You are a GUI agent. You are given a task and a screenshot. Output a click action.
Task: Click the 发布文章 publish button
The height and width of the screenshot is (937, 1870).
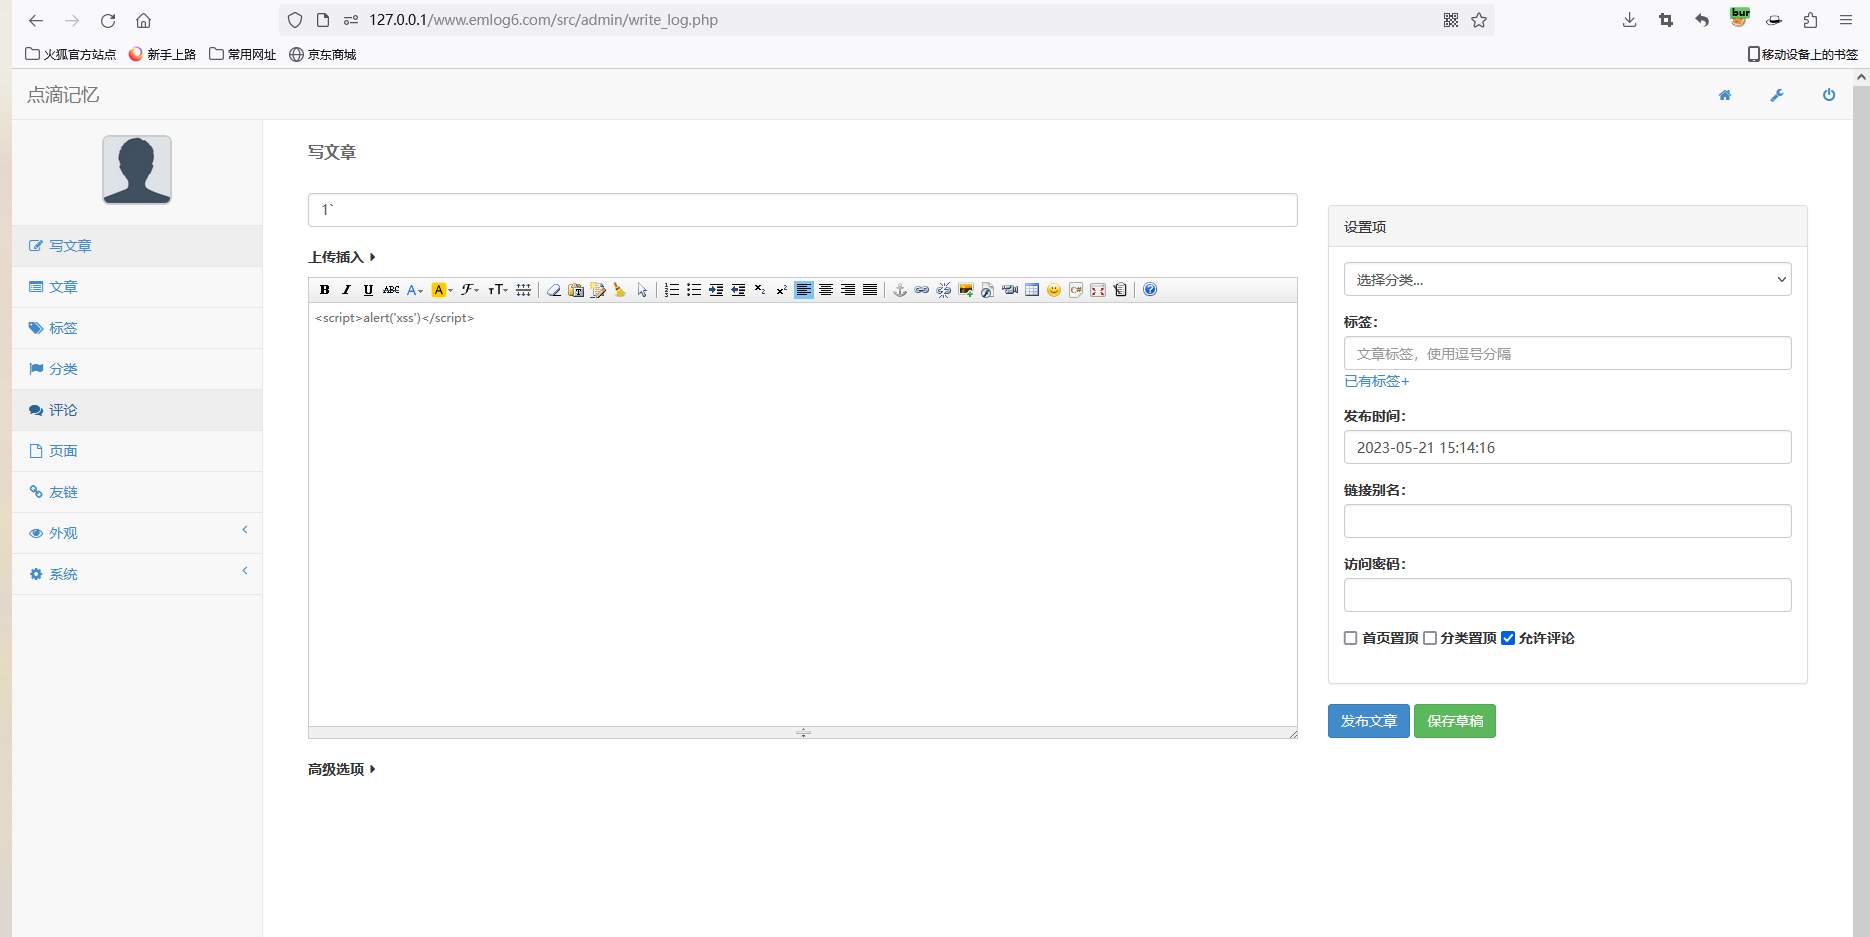coord(1368,721)
